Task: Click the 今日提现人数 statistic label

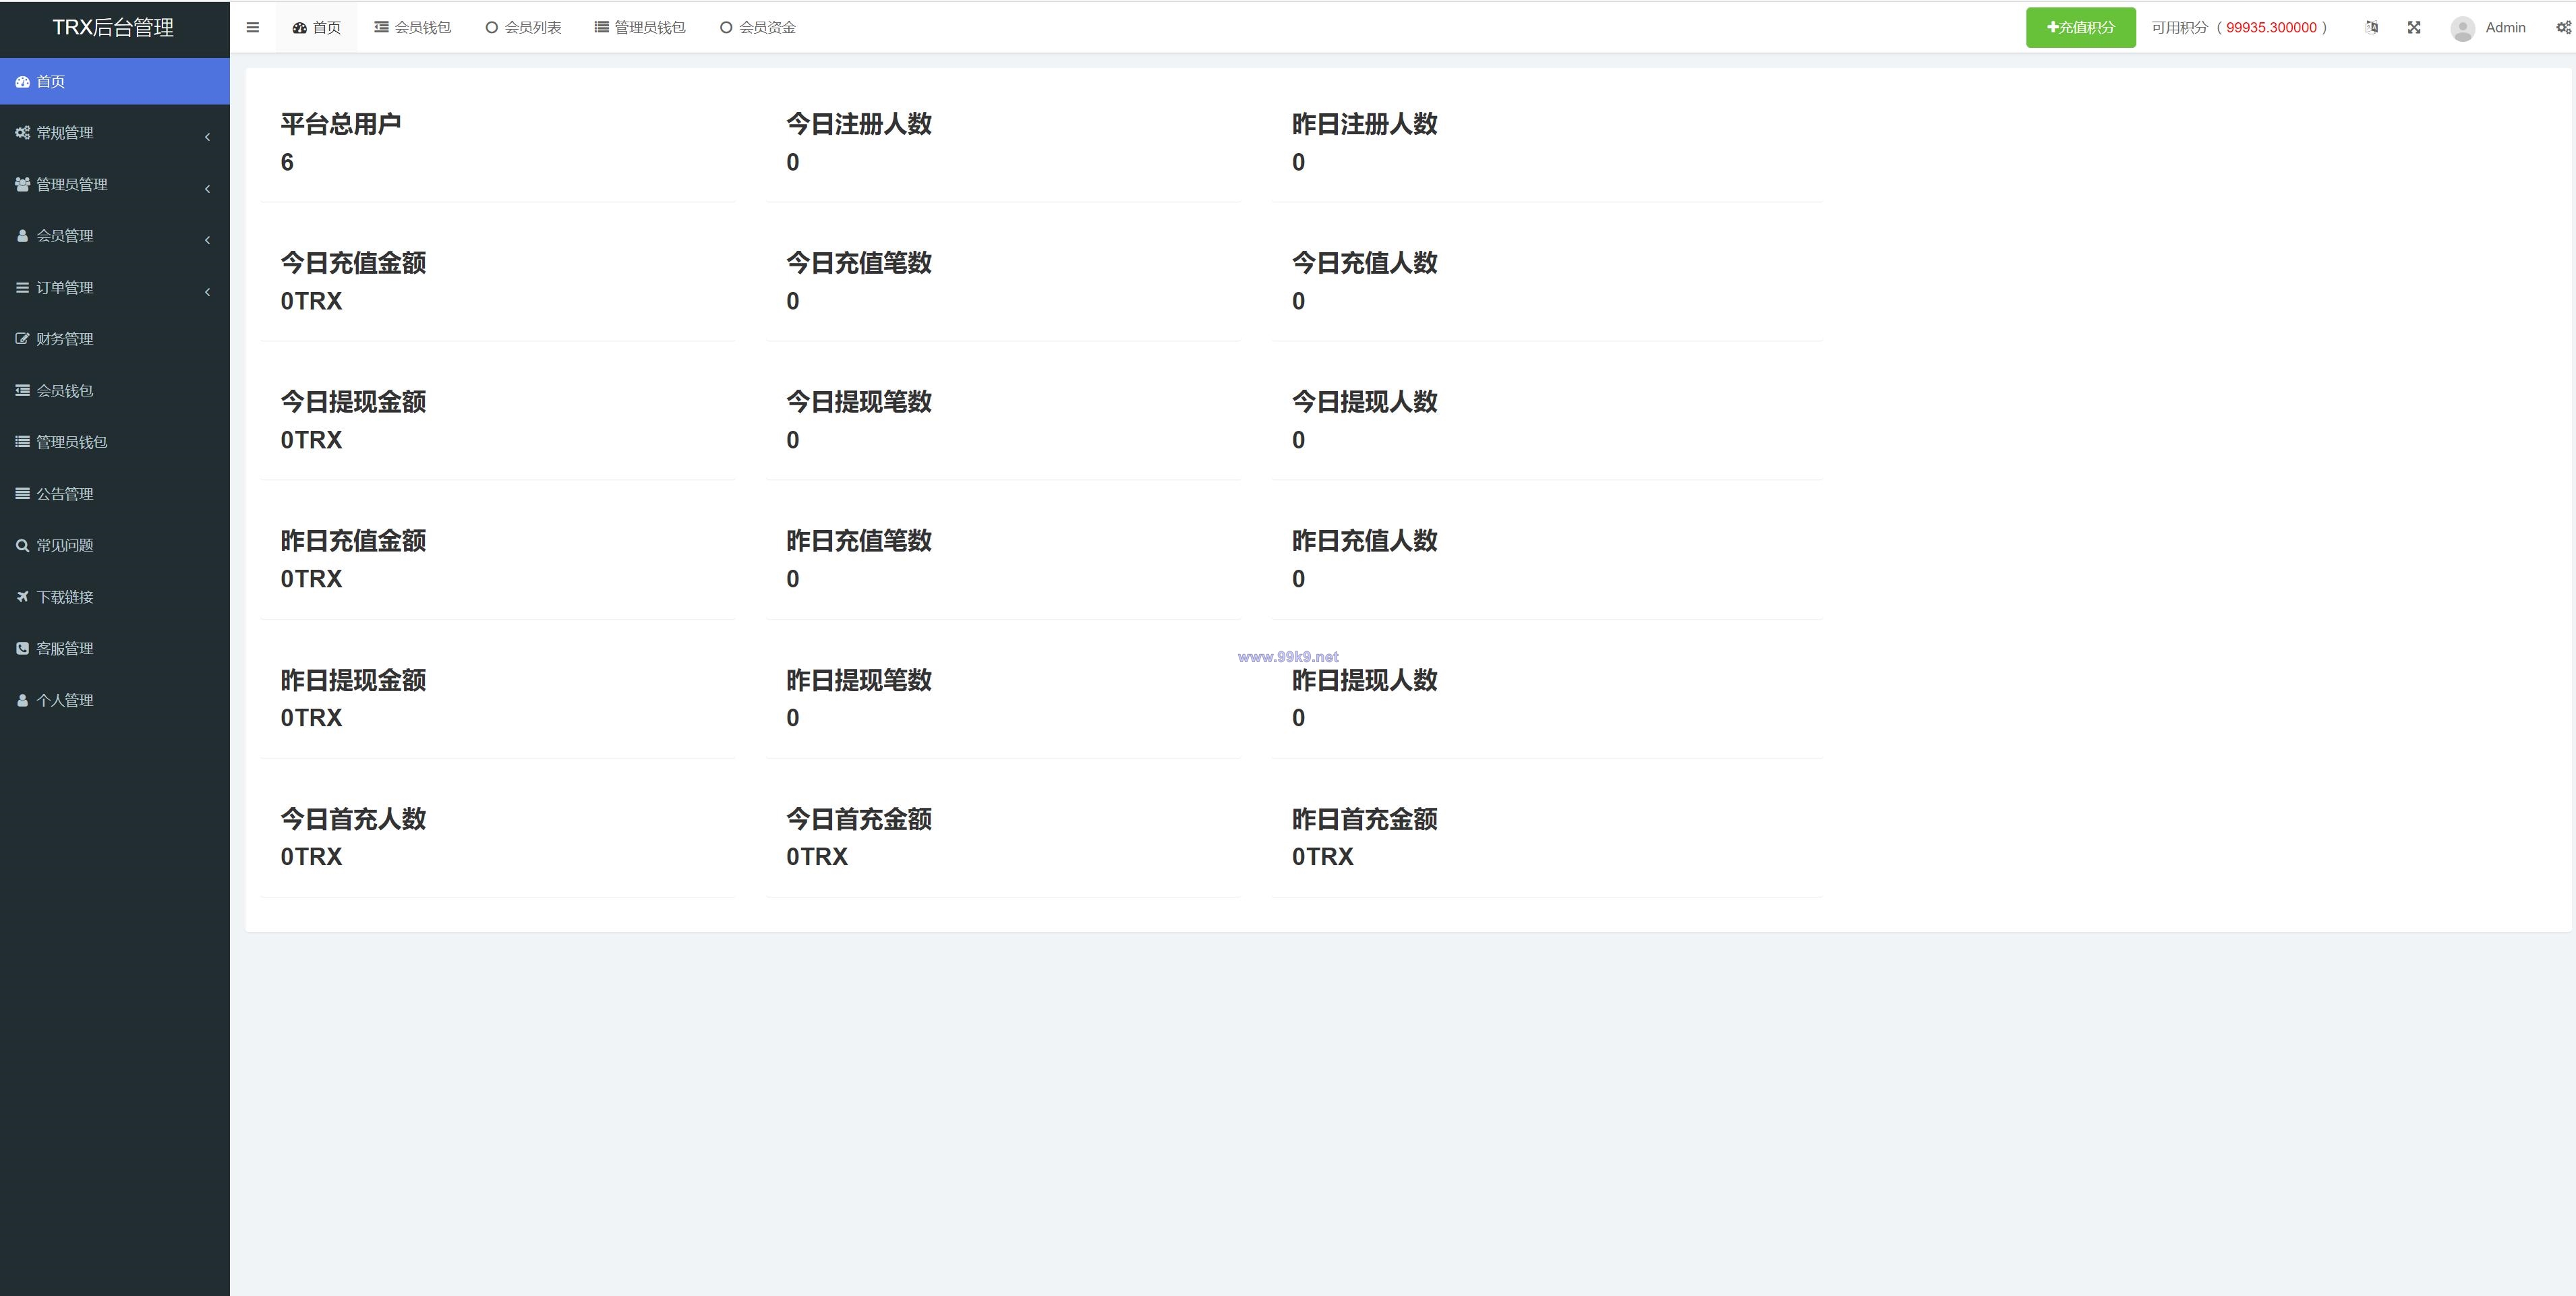Action: 1365,402
